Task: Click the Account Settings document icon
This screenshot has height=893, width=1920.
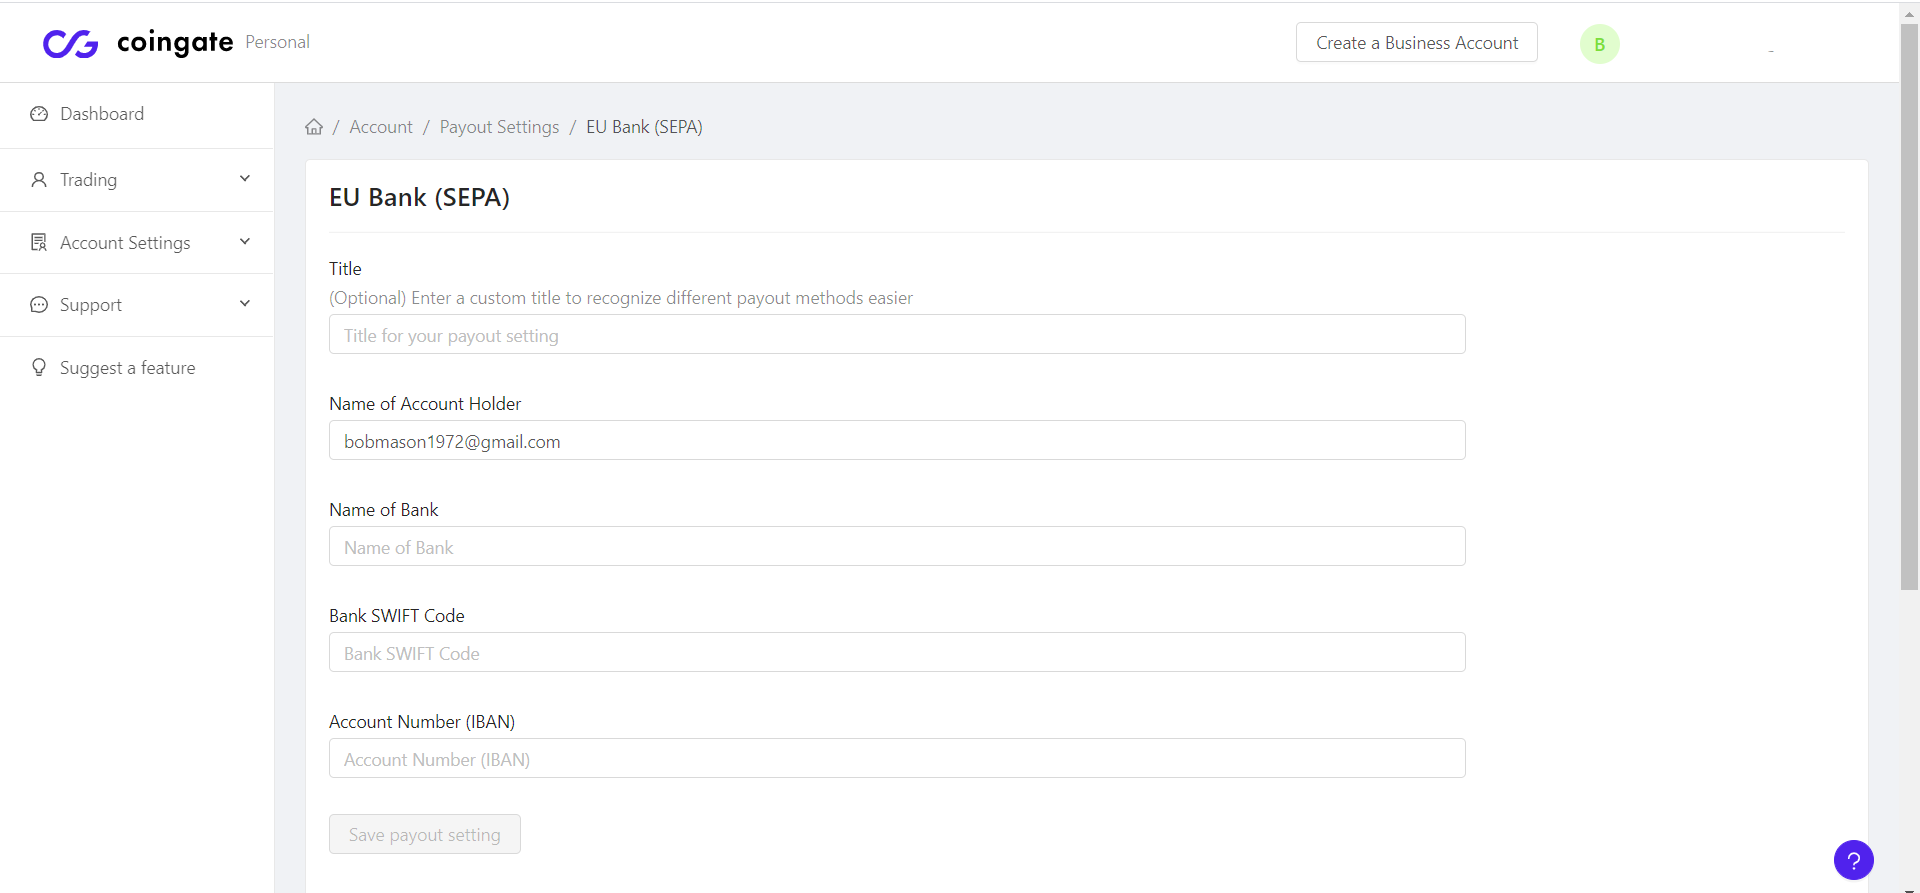Action: (x=39, y=242)
